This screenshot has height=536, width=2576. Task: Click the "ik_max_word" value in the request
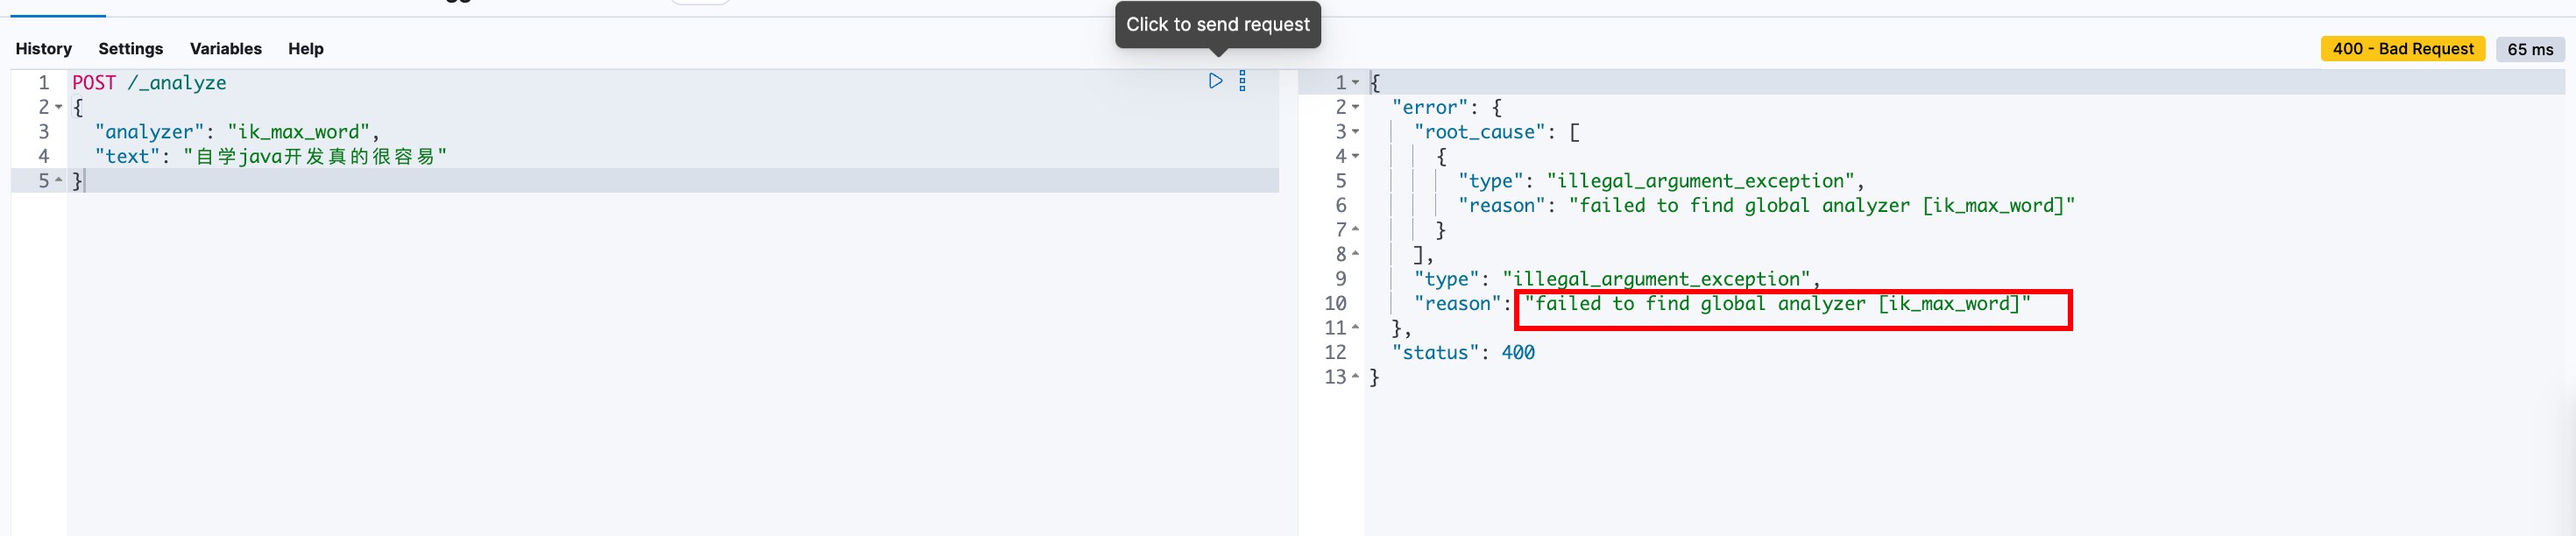click(298, 132)
